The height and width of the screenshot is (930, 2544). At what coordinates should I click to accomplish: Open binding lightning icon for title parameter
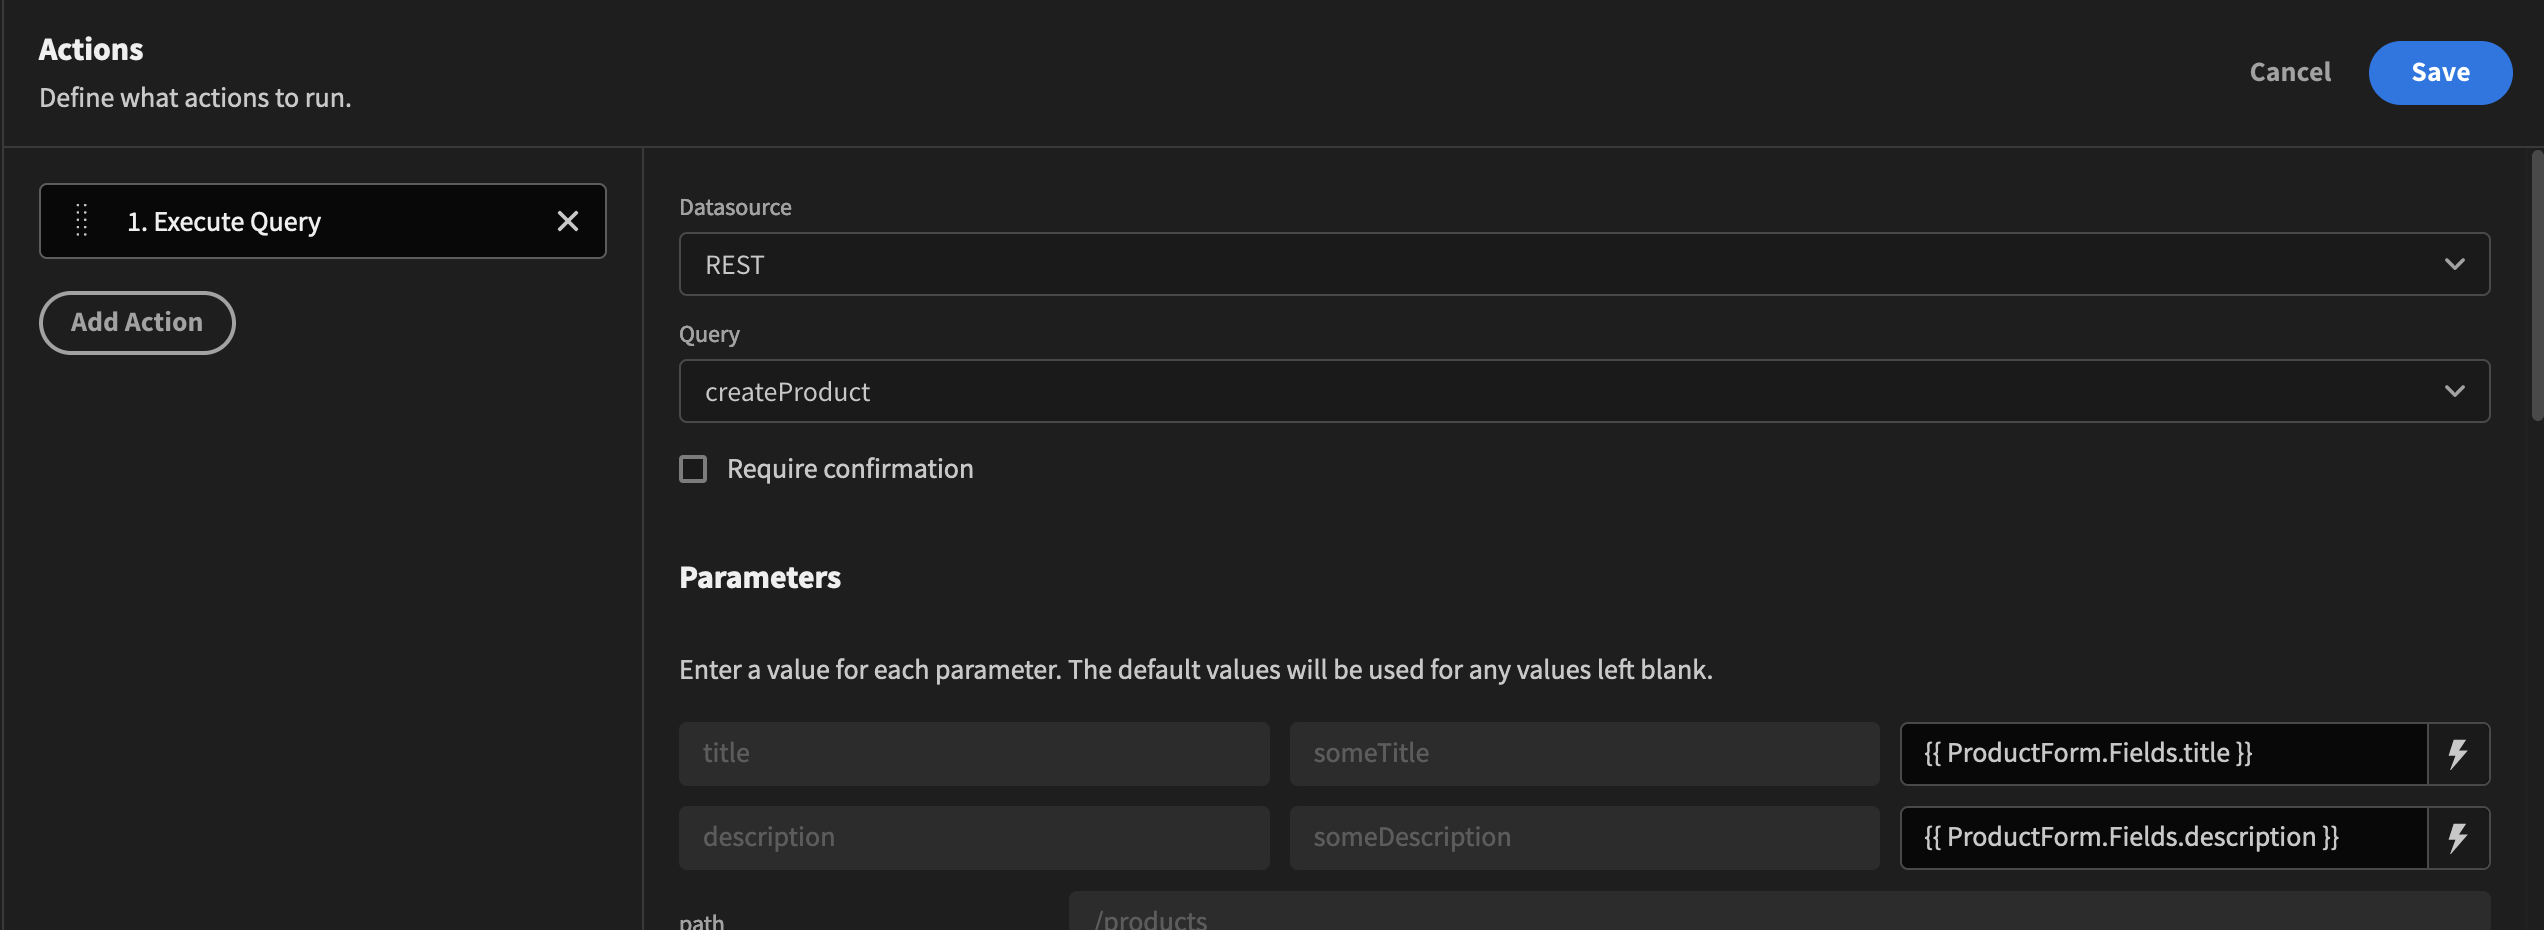pyautogui.click(x=2459, y=753)
